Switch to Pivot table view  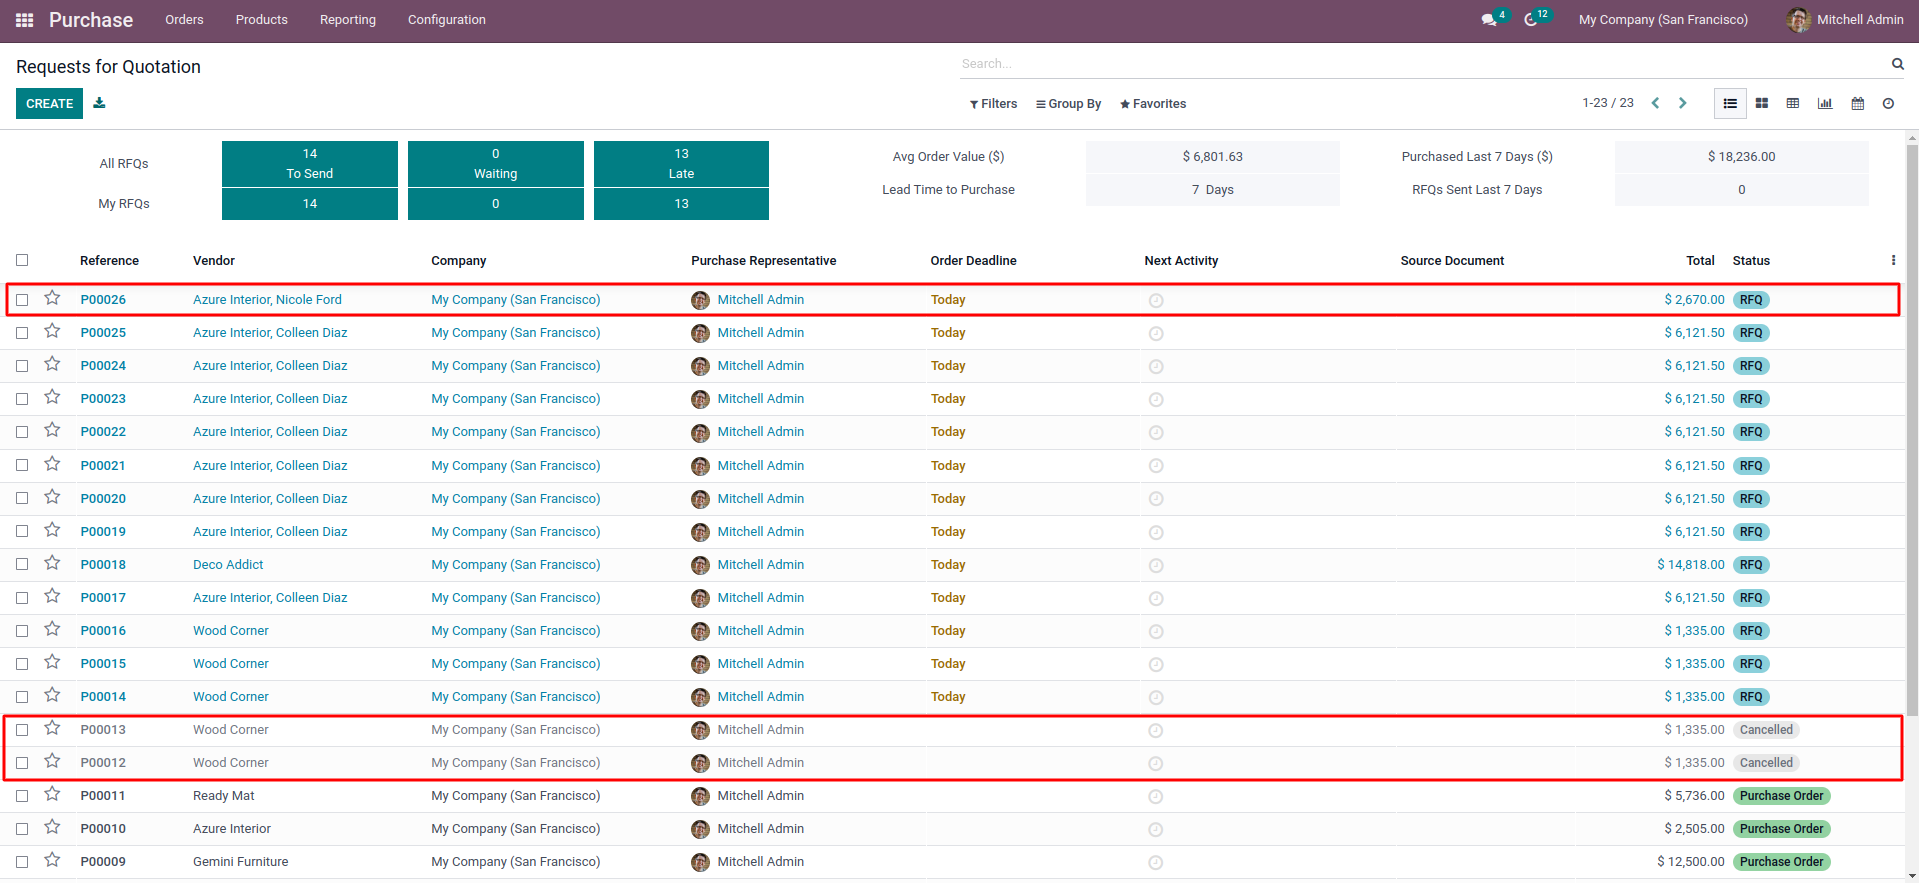pos(1793,104)
